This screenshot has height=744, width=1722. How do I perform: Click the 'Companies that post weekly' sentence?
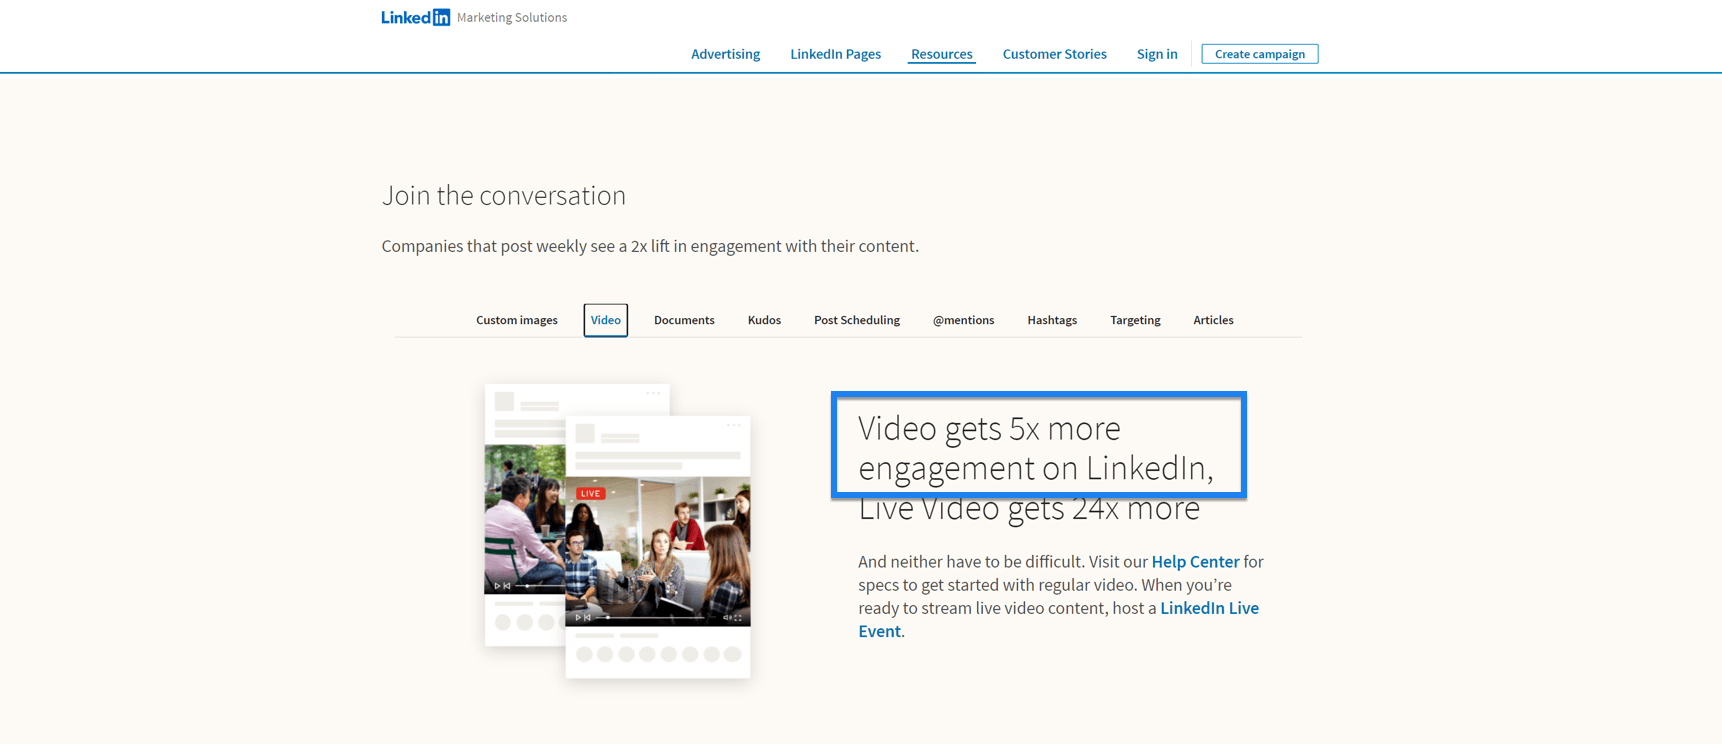tap(650, 246)
